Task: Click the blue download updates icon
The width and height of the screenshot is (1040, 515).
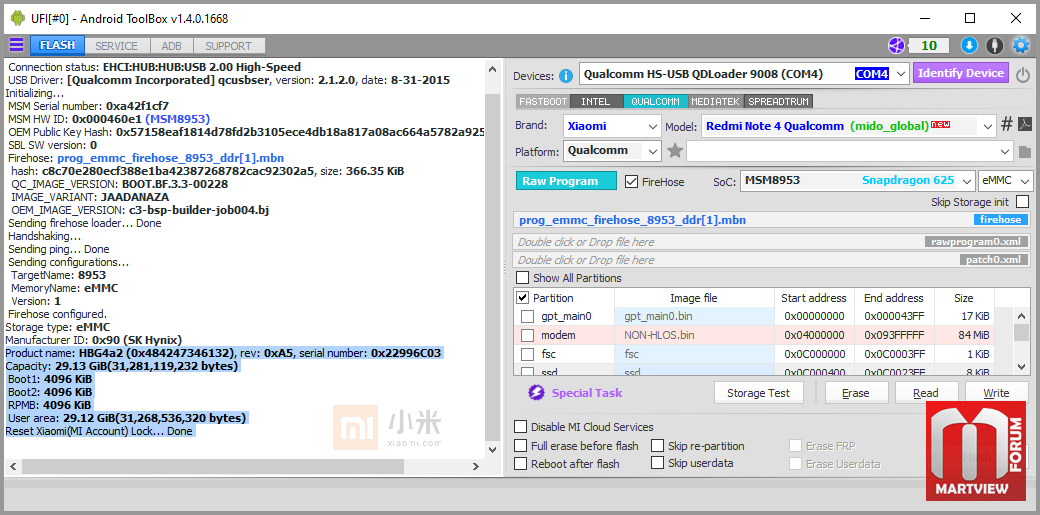Action: point(969,46)
